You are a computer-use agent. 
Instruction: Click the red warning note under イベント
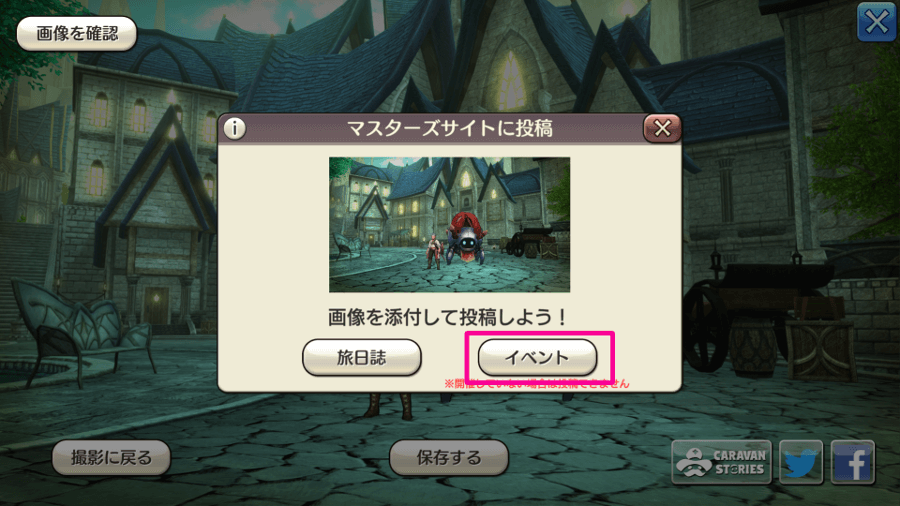[x=537, y=384]
